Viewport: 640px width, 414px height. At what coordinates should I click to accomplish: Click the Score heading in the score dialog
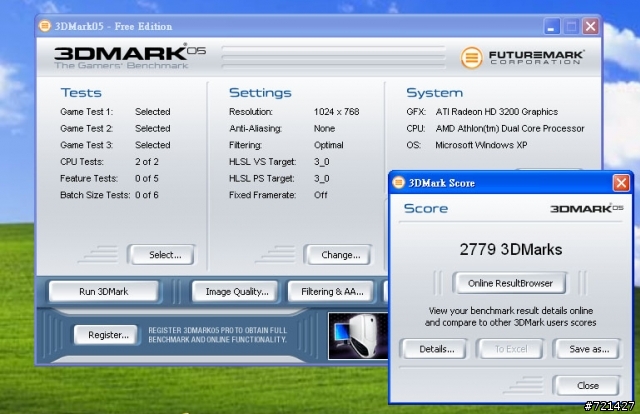(426, 208)
